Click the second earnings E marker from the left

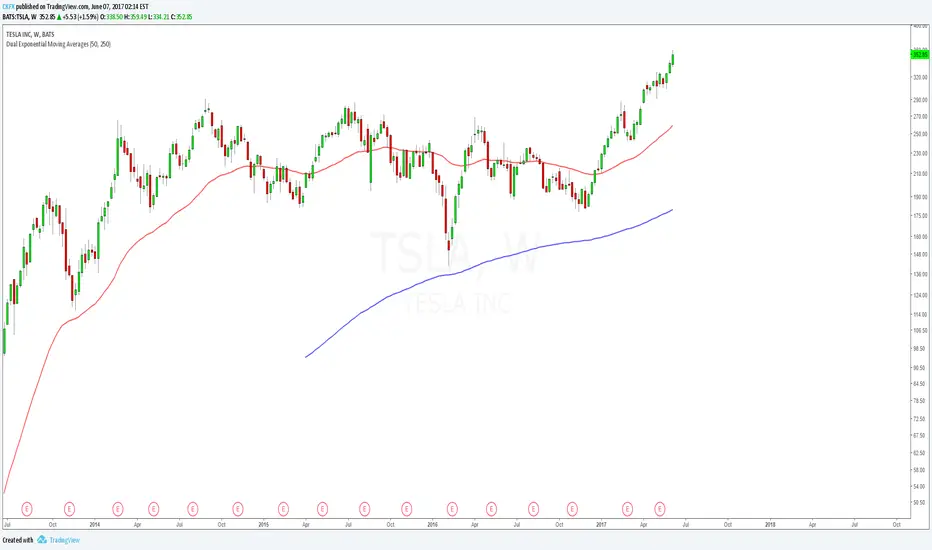coord(69,507)
